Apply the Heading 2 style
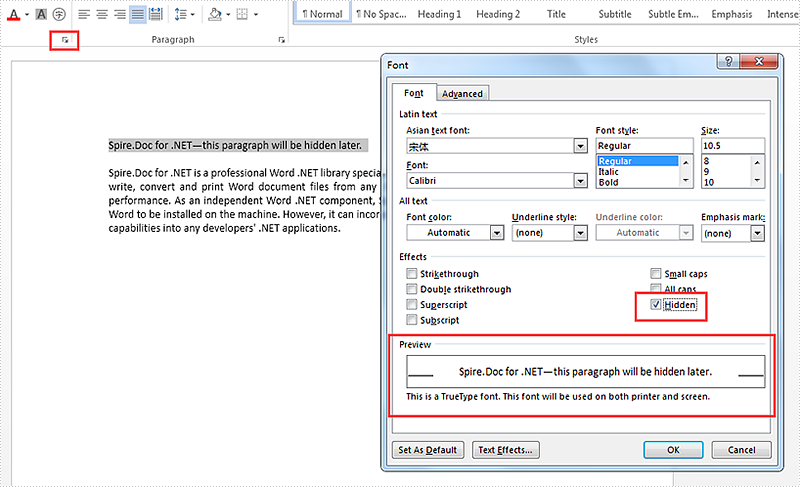 [498, 14]
